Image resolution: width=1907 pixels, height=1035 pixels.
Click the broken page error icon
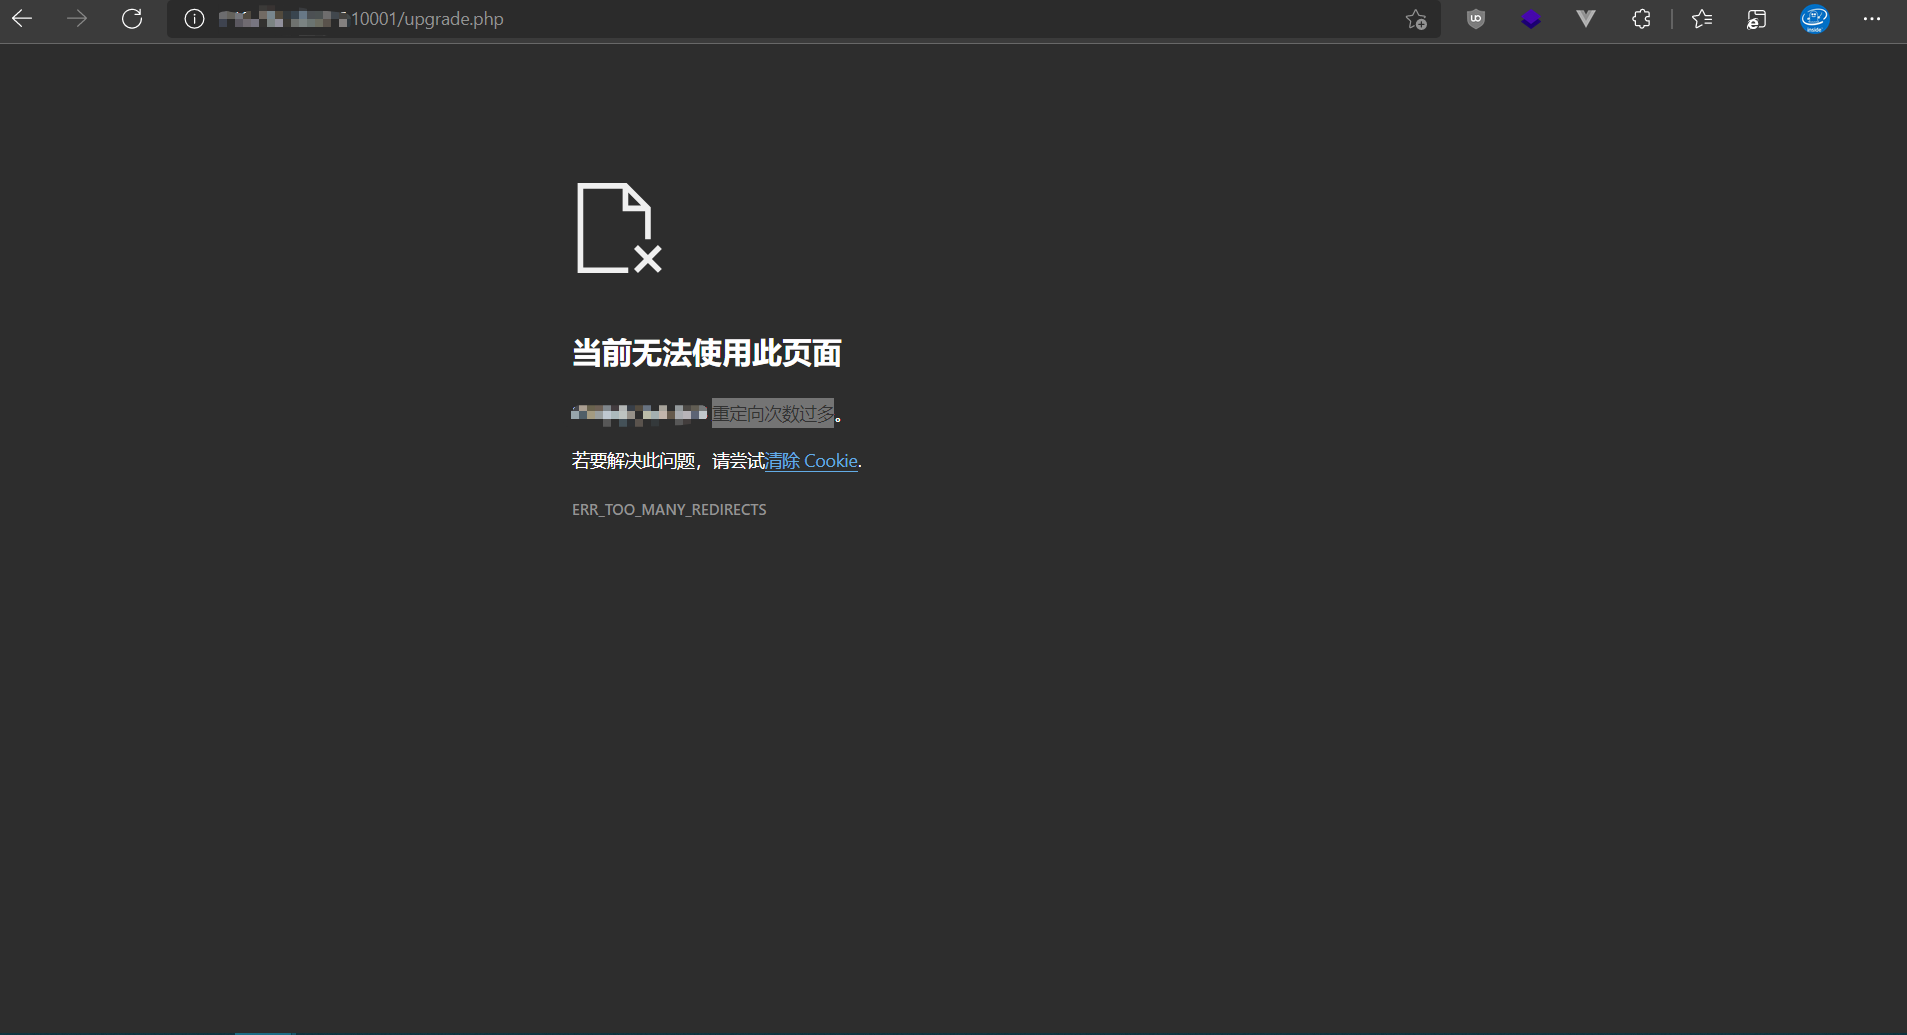[618, 228]
